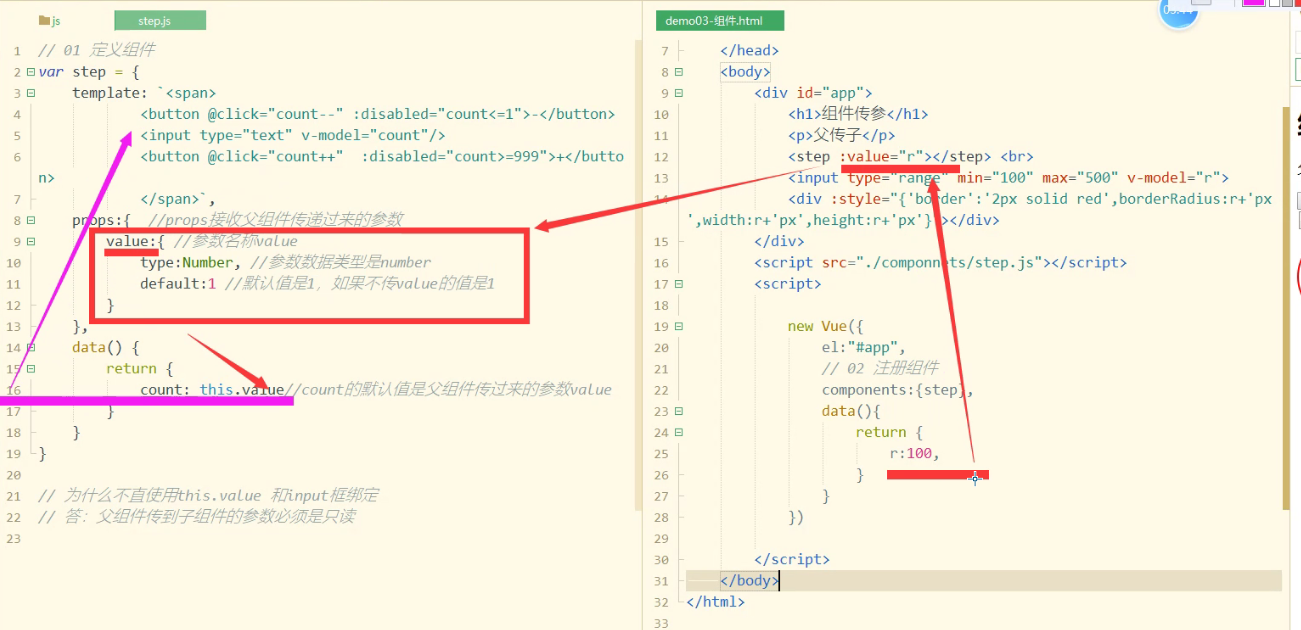The image size is (1301, 630).
Task: Click the highlighted '</body>' on line 31
Action: 749,581
